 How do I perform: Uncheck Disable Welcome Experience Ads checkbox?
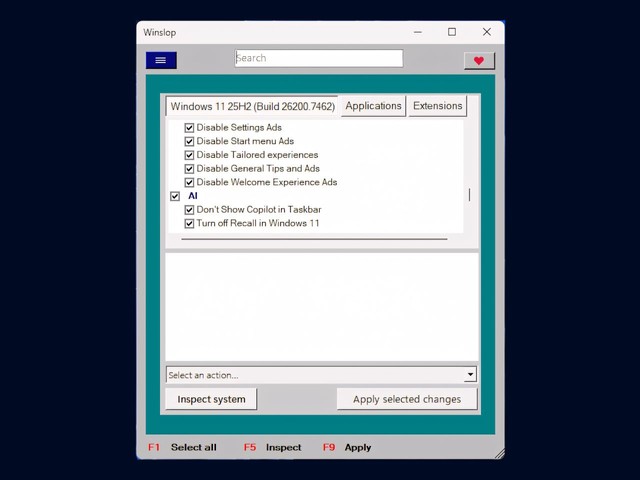tap(189, 182)
